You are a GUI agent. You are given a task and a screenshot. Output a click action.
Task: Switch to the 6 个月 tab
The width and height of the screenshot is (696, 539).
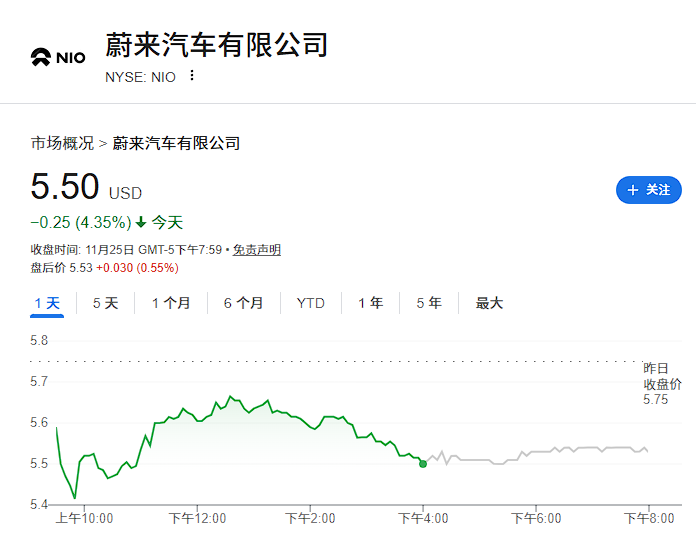coord(243,303)
